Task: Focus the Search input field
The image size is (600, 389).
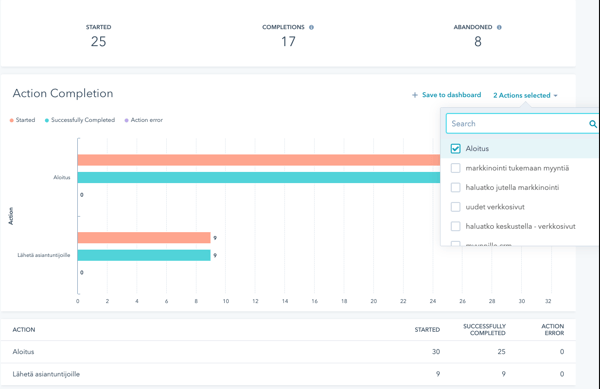Action: coord(518,124)
